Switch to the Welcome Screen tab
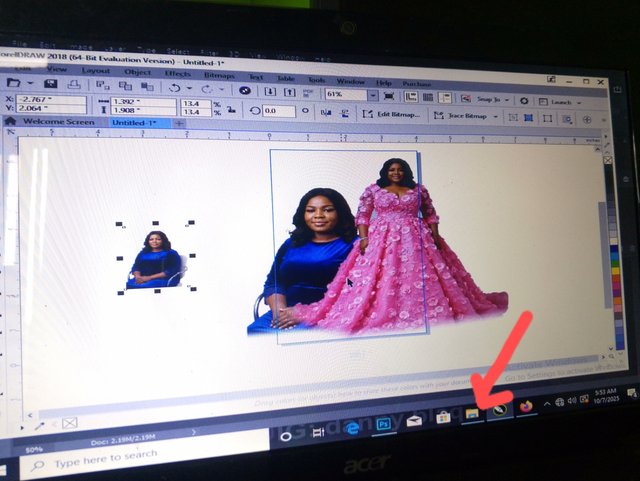The image size is (640, 481). 58,122
